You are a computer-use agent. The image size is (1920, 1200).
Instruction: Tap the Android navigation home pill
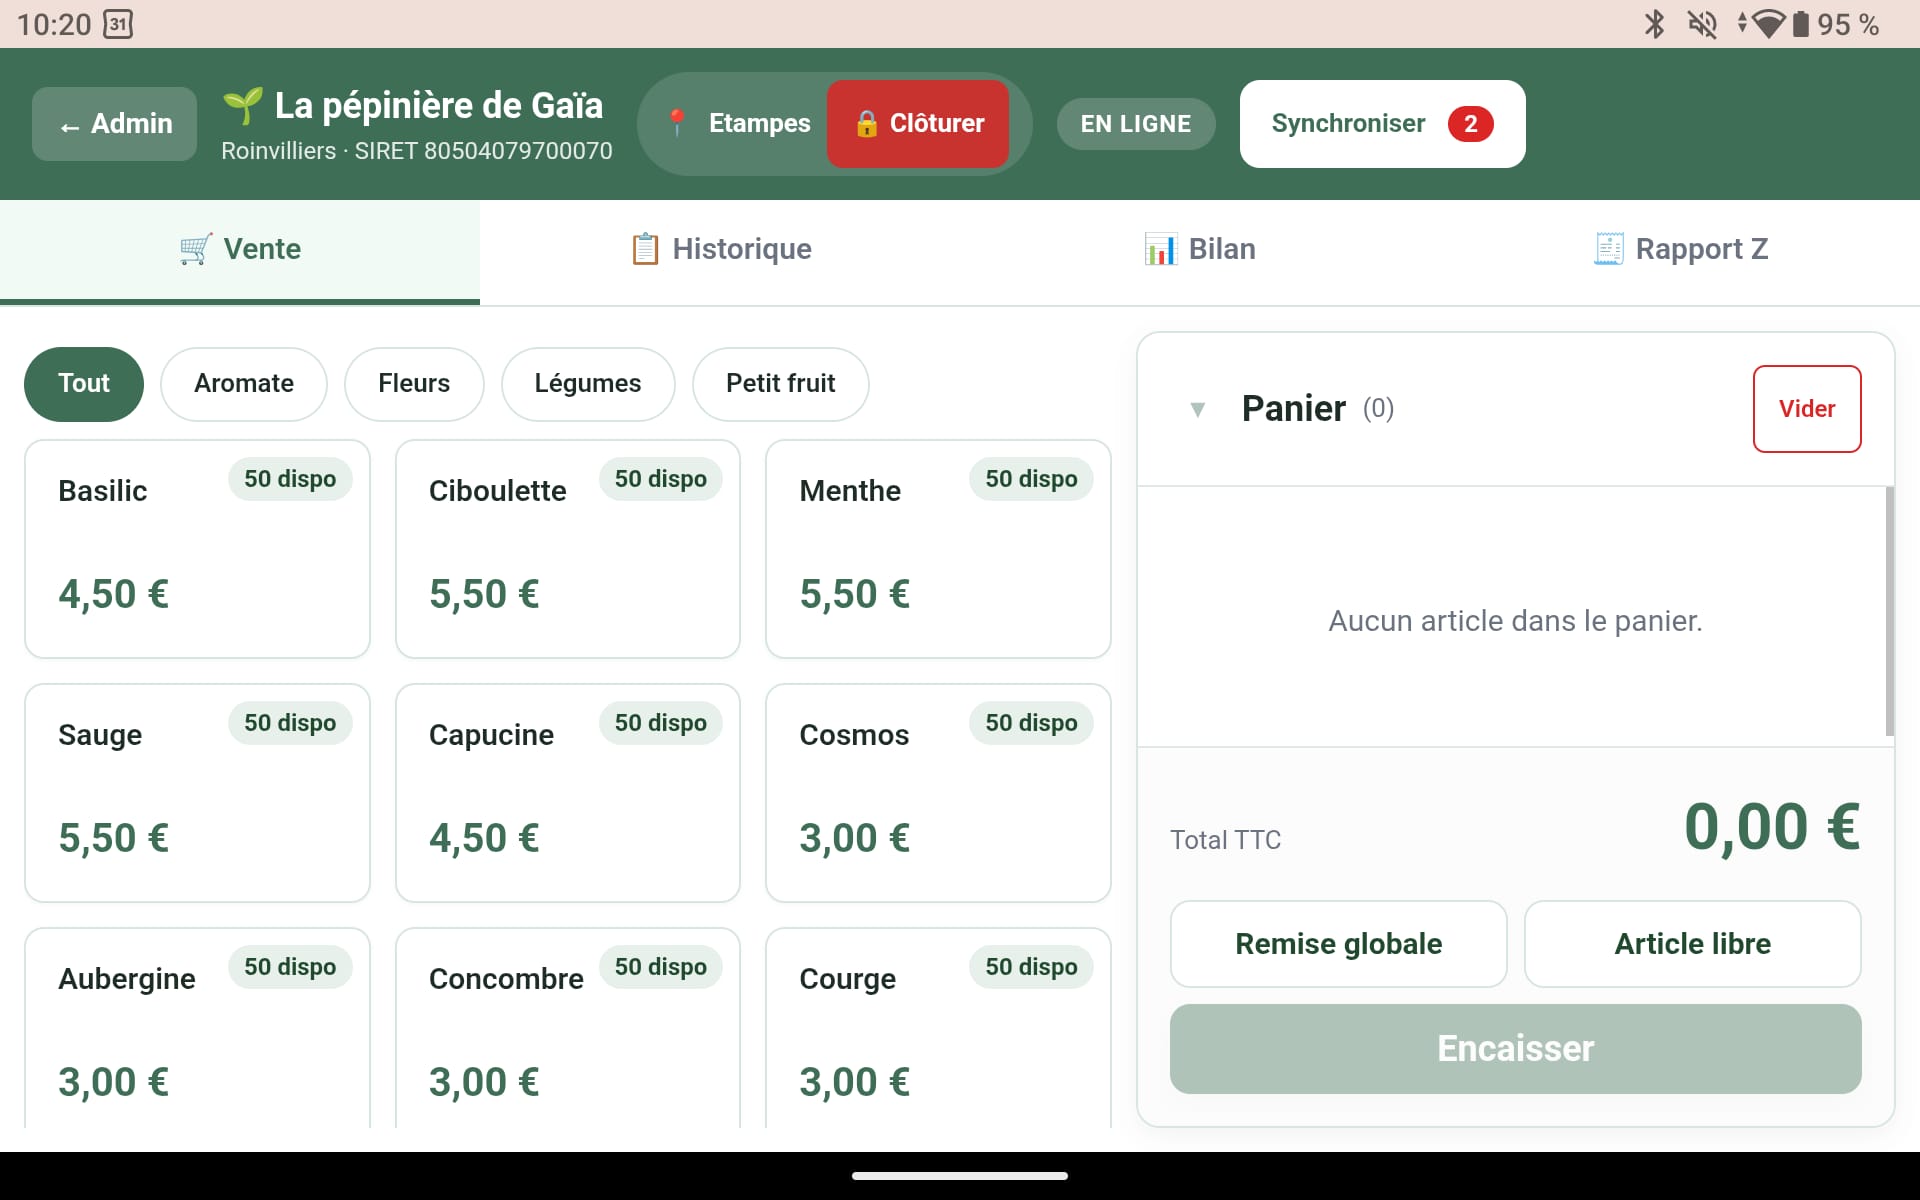(960, 1176)
